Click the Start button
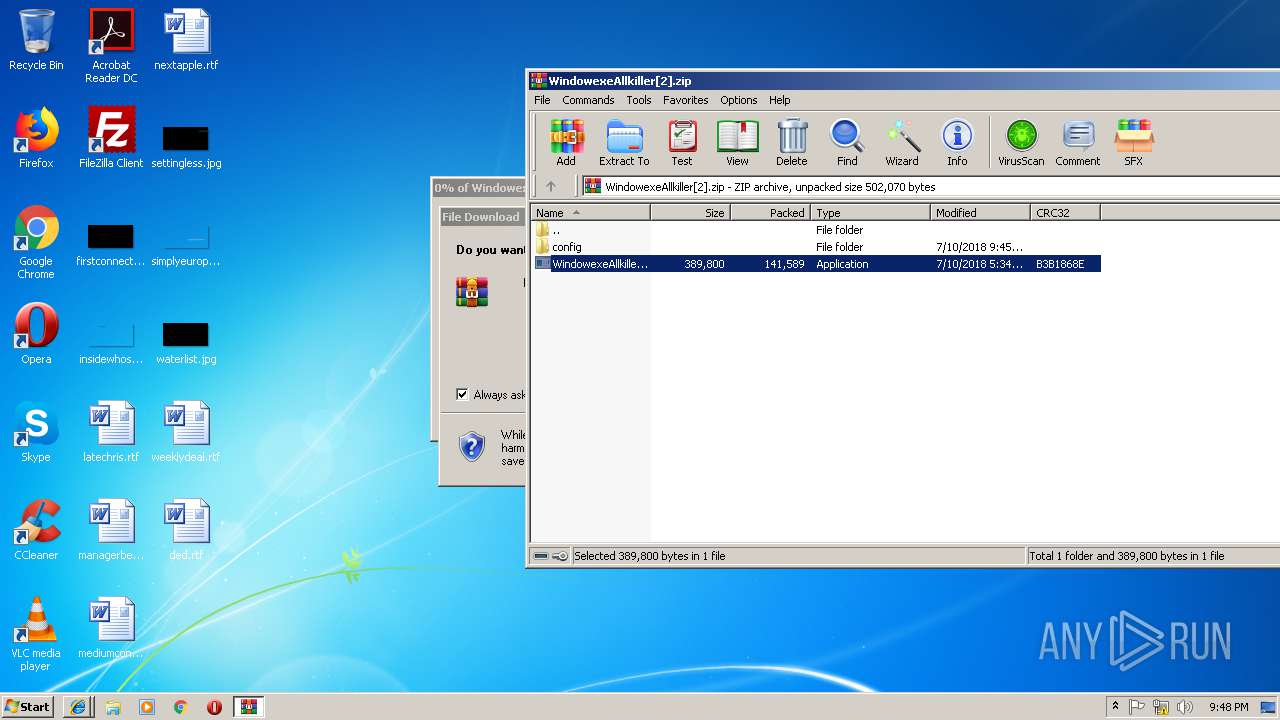 pos(28,706)
